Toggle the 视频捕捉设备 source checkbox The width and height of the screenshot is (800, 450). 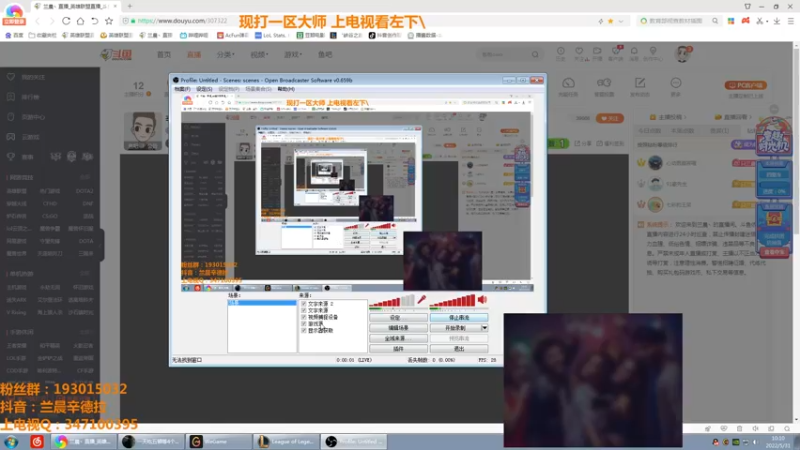pos(304,317)
